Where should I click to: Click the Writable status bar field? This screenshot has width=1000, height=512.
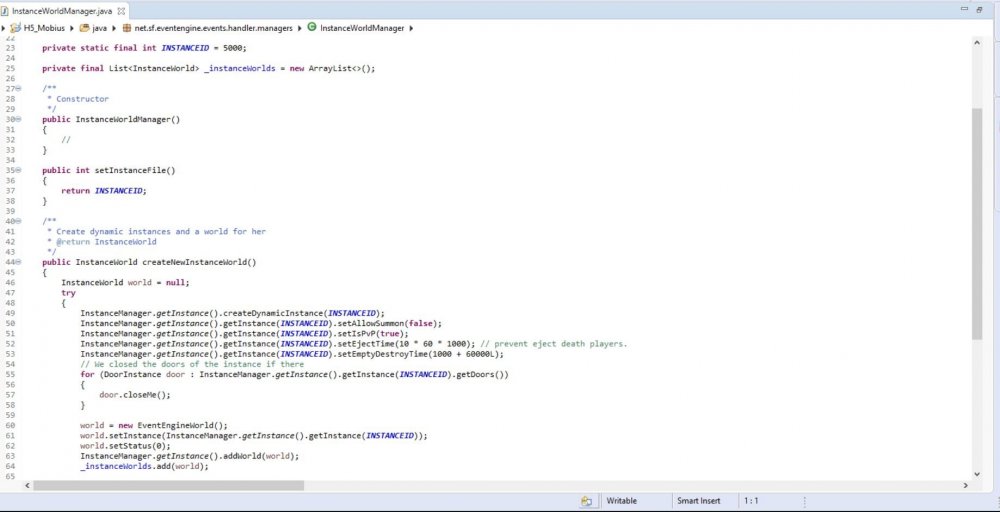621,500
